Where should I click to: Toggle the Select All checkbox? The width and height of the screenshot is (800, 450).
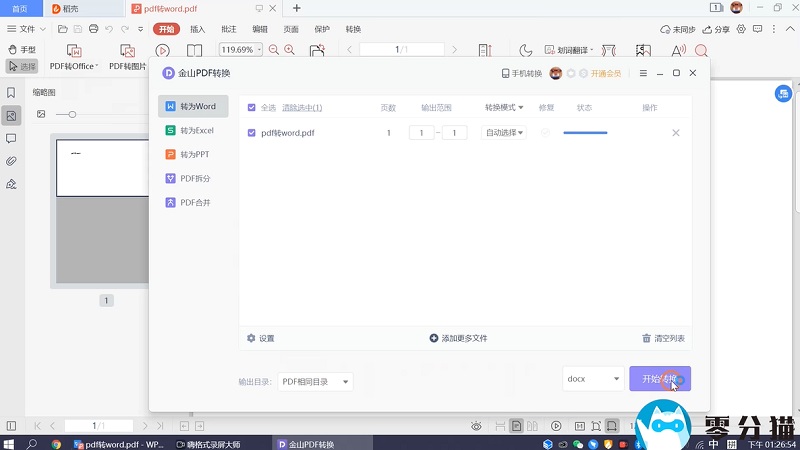252,108
